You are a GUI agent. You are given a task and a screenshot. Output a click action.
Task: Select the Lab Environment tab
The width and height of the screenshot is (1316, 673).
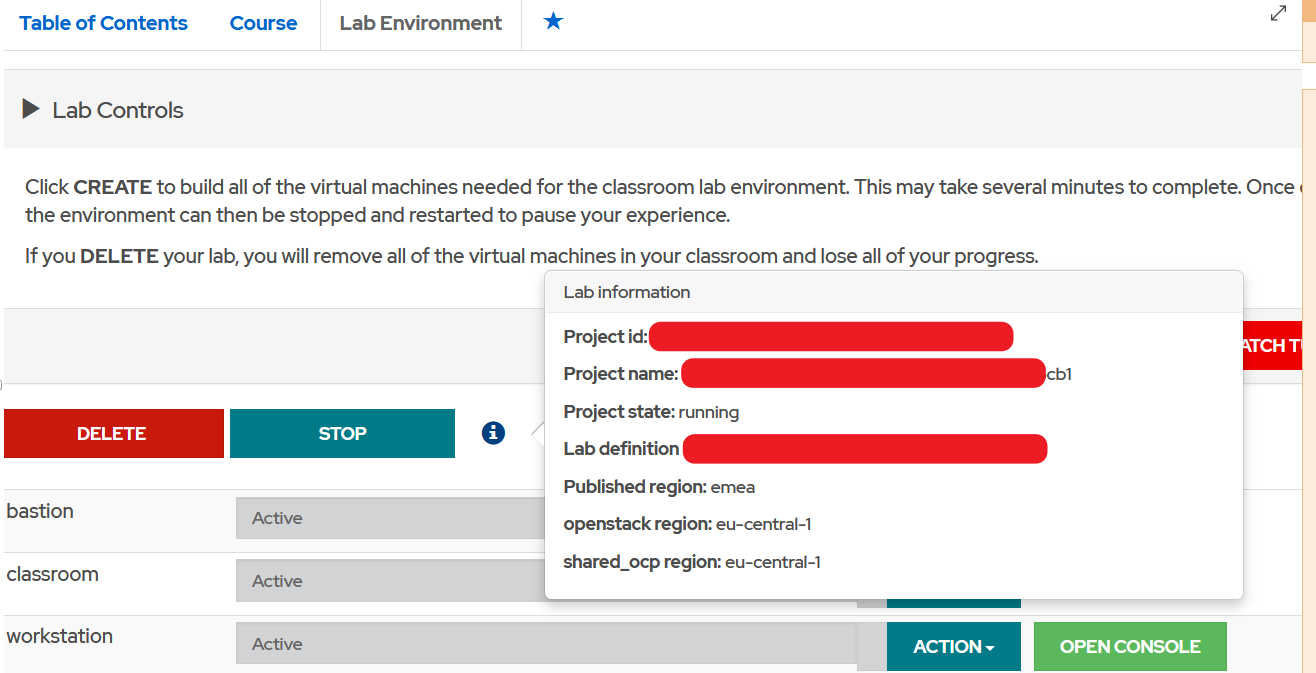420,22
